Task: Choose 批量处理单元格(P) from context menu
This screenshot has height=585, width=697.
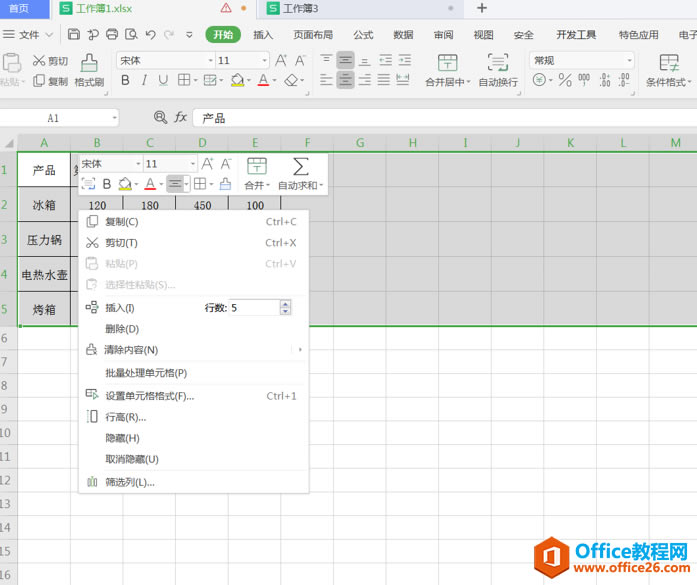Action: (193, 373)
